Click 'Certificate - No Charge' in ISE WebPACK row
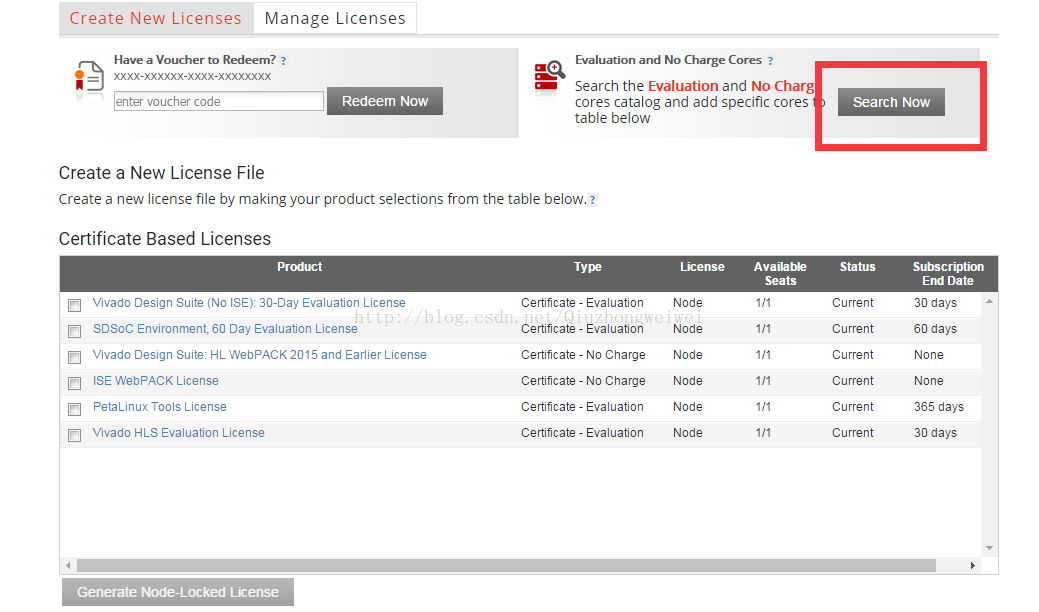 (583, 381)
